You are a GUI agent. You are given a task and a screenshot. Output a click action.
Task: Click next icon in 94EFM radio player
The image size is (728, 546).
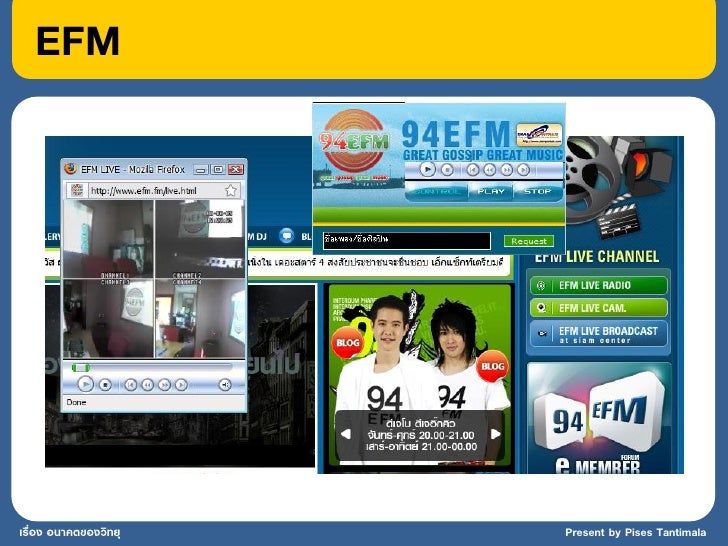(523, 170)
